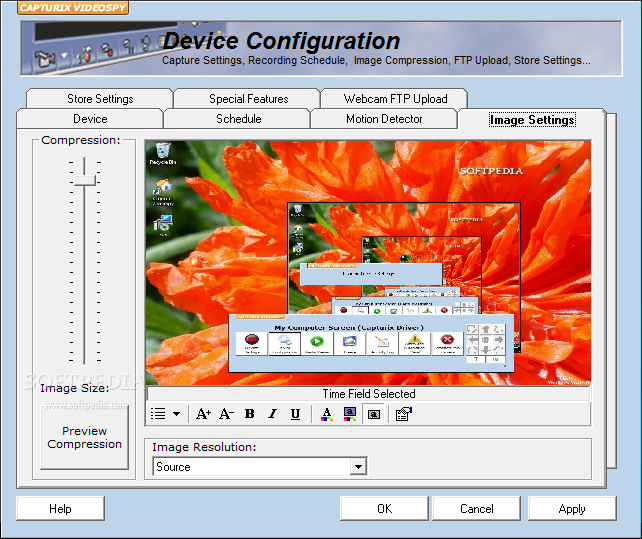
Task: Select the Device tab
Action: click(x=90, y=119)
